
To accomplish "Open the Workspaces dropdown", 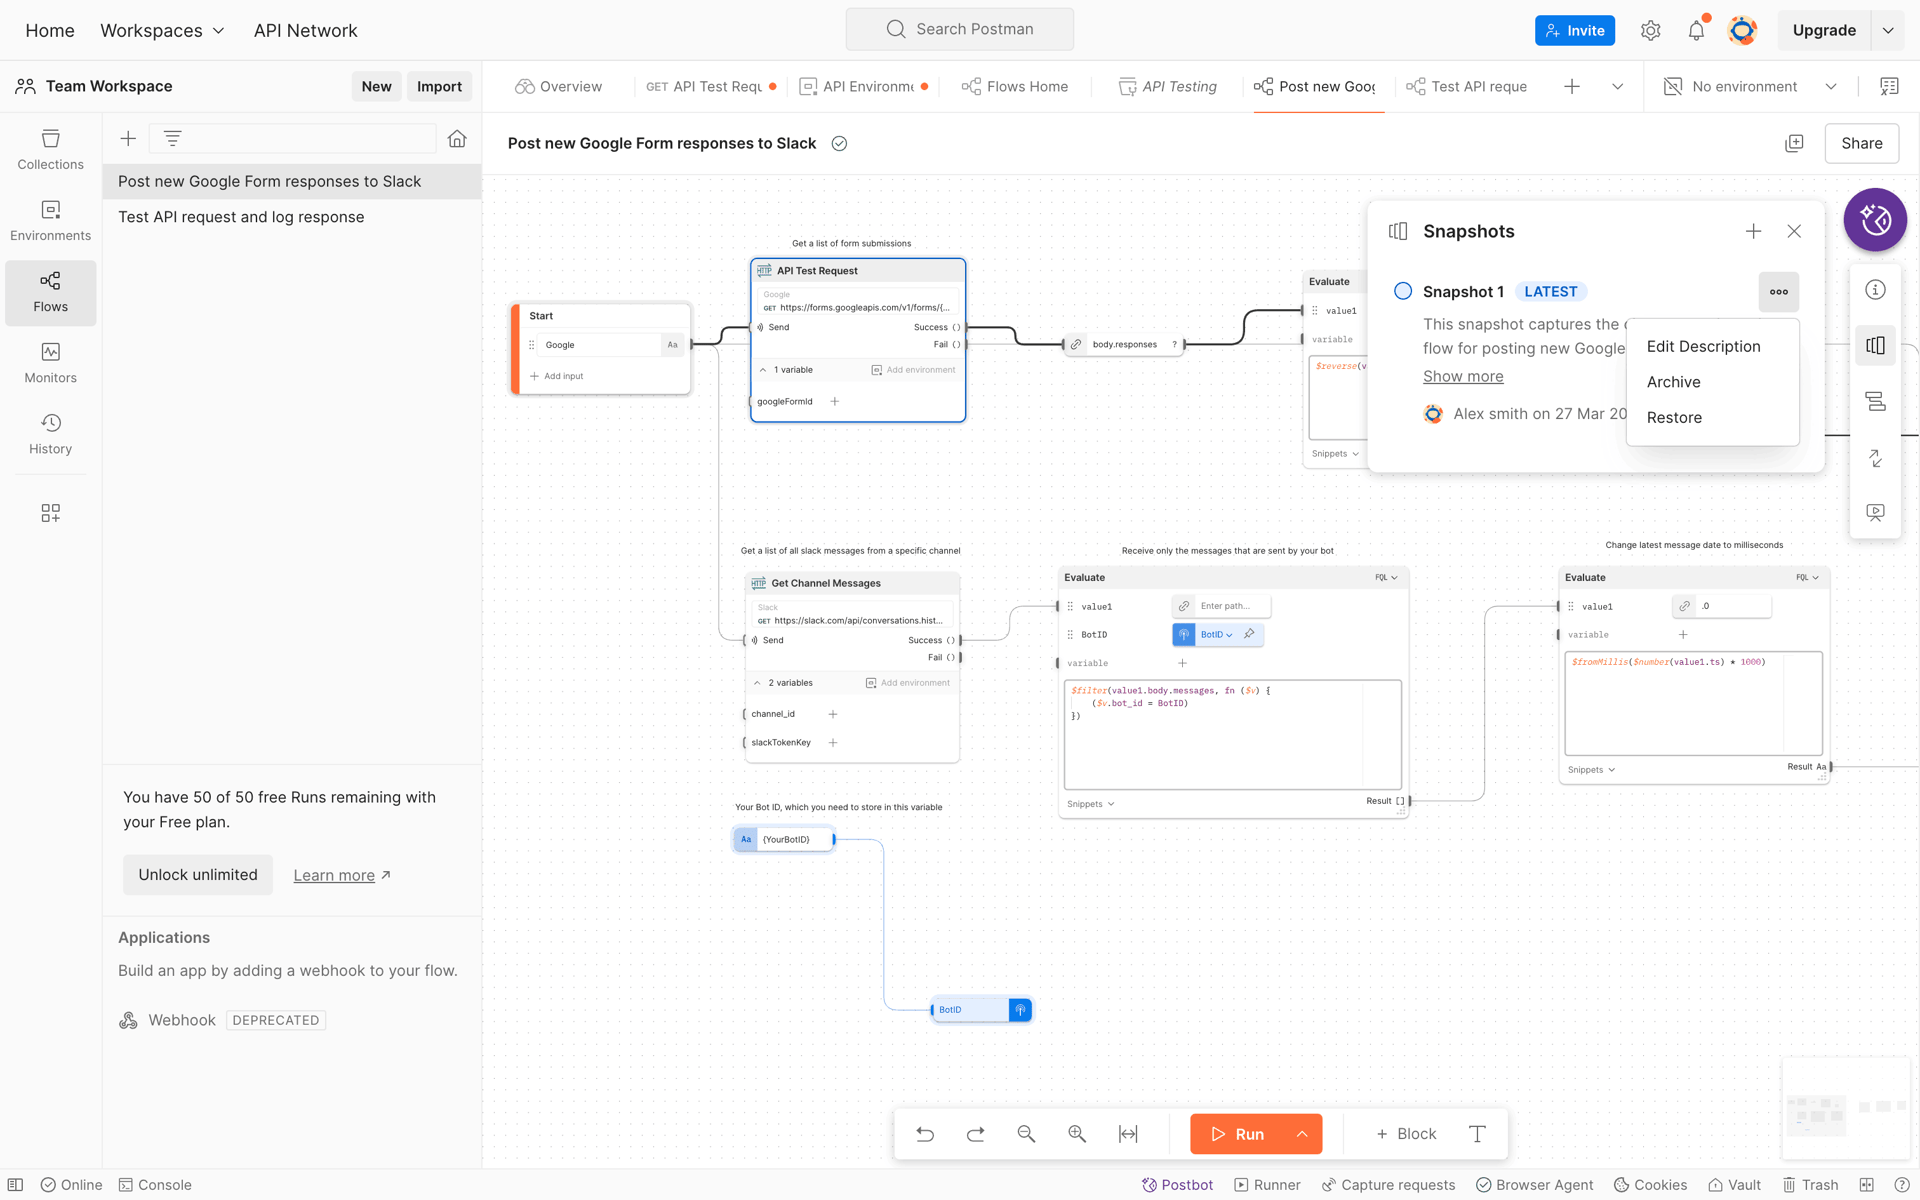I will tap(162, 30).
